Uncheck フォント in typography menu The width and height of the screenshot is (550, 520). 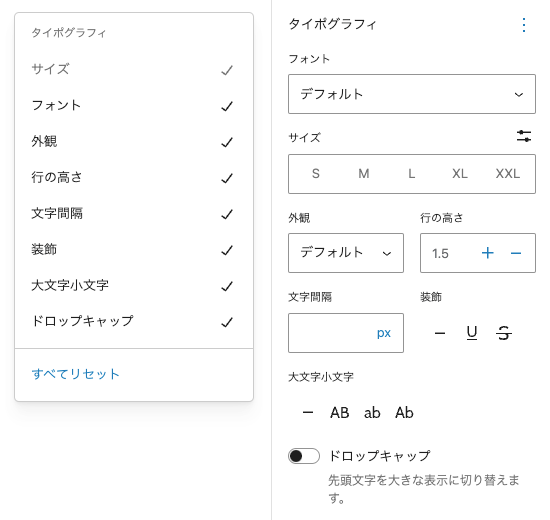tap(134, 106)
